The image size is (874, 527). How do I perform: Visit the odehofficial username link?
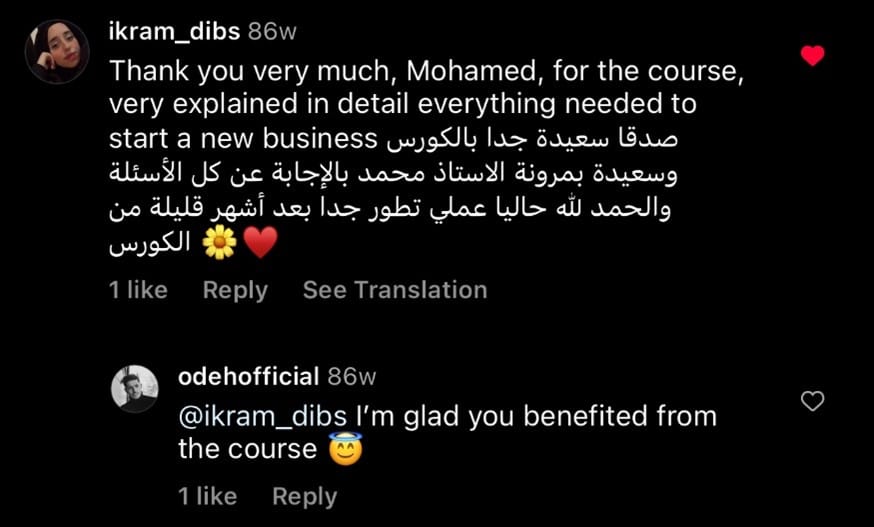(x=248, y=377)
